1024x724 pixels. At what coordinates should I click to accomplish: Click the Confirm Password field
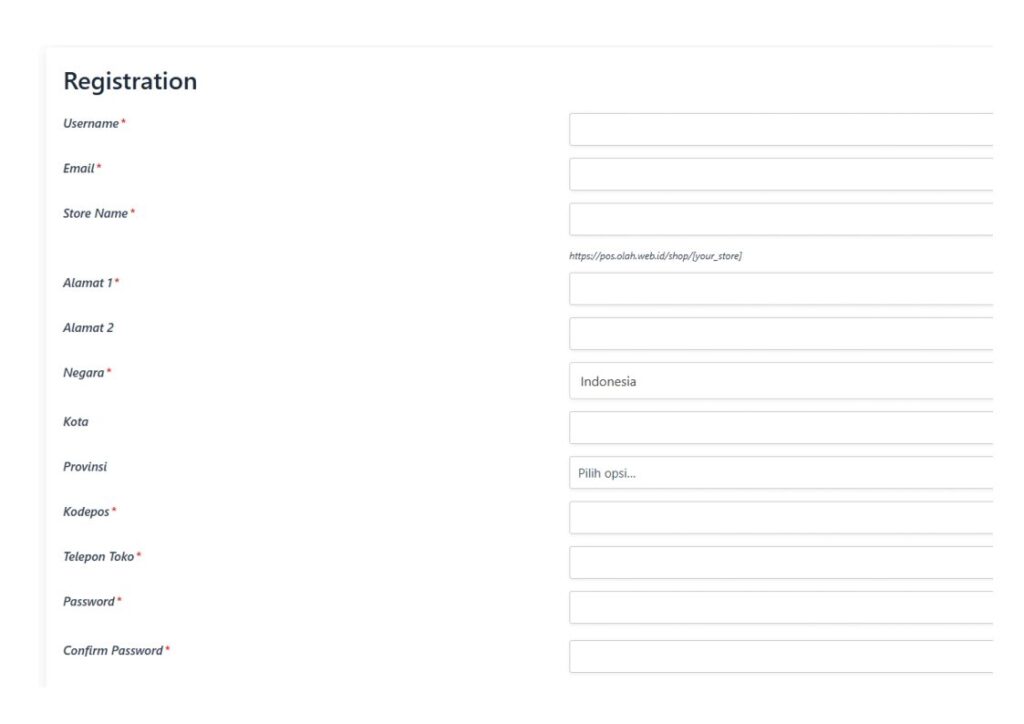pos(780,656)
